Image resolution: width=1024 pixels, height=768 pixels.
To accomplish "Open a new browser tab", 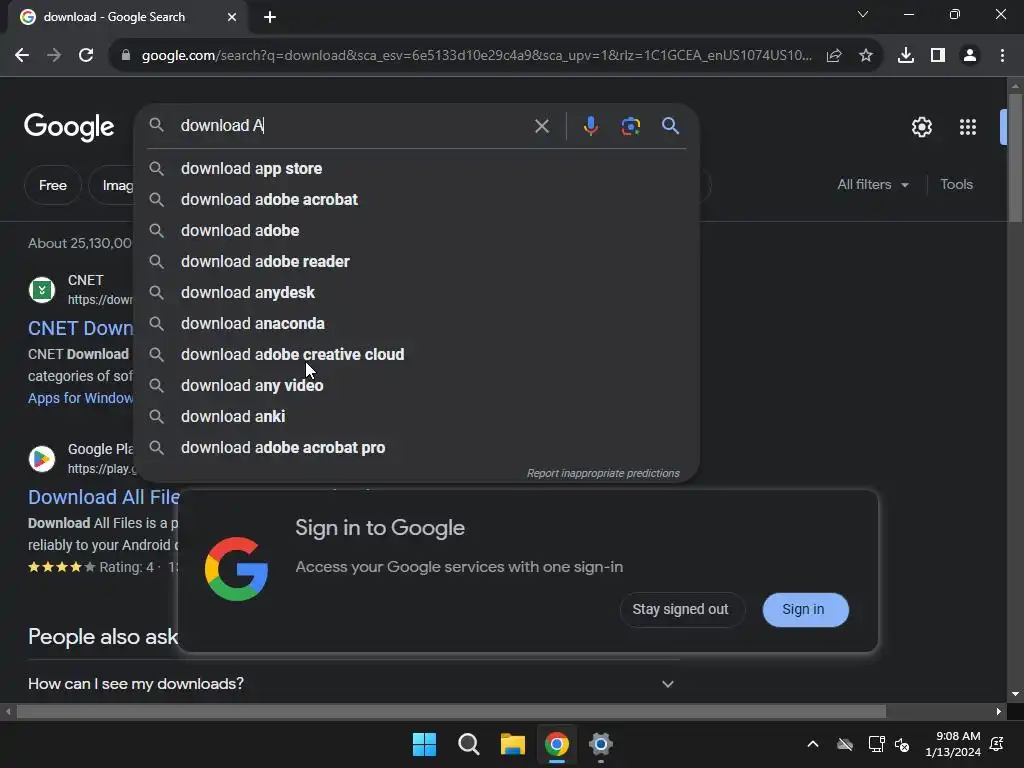I will pyautogui.click(x=270, y=17).
